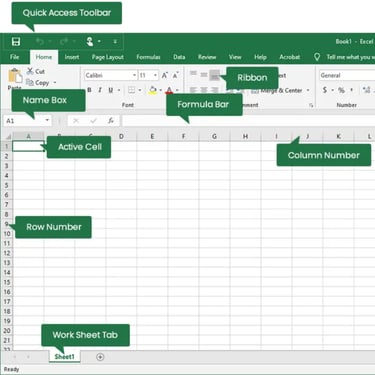This screenshot has height=375, width=375.
Task: Apply the yellow Fill Color bucket
Action: point(153,90)
